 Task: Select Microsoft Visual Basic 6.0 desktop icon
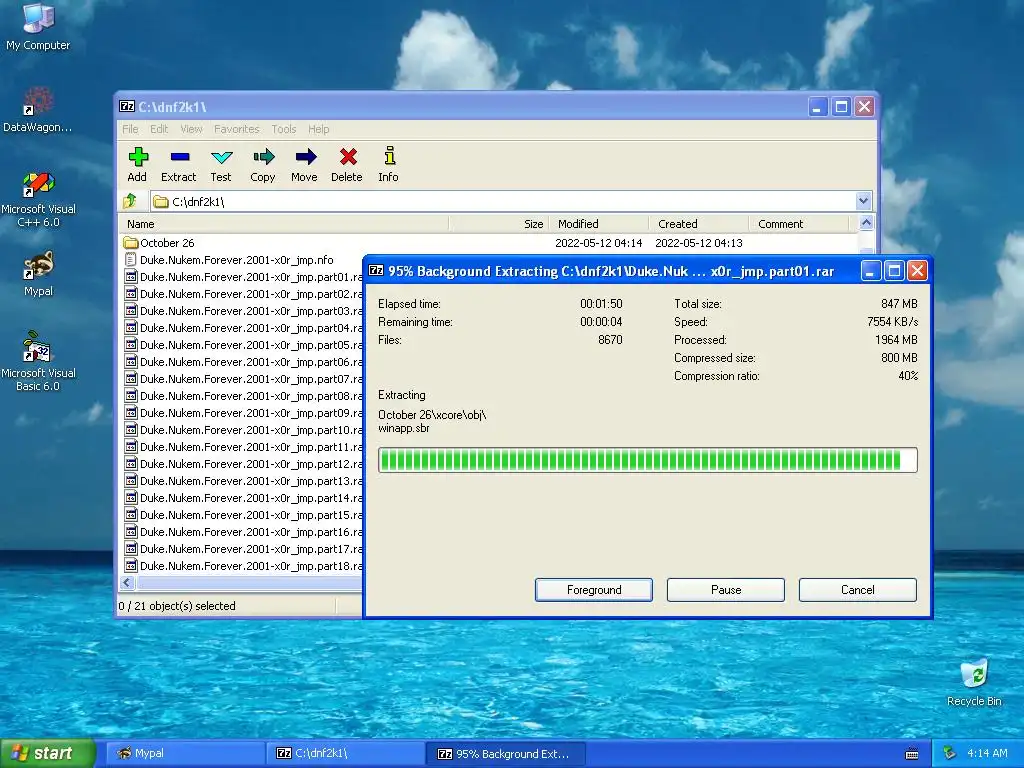(38, 361)
